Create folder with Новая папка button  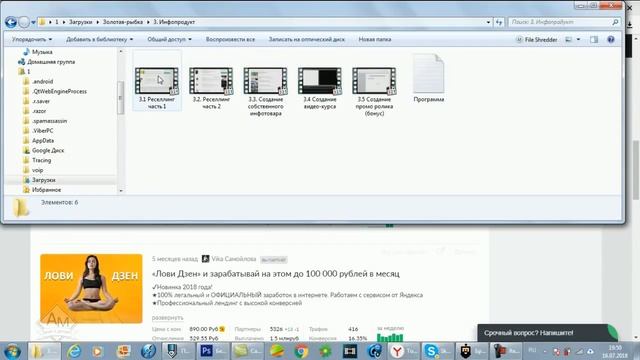(x=375, y=40)
